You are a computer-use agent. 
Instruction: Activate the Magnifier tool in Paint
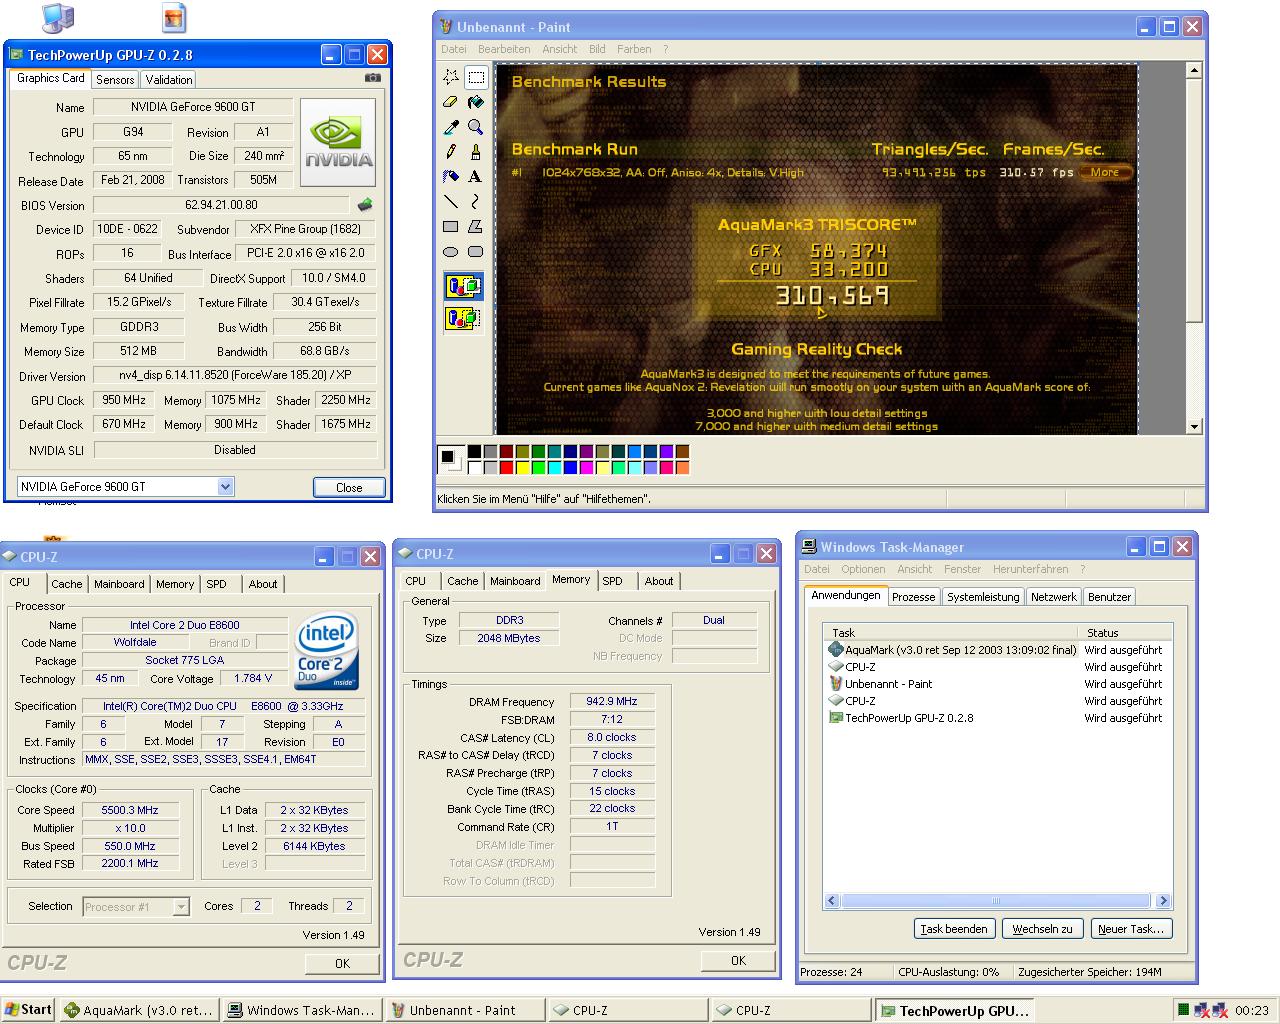tap(476, 127)
